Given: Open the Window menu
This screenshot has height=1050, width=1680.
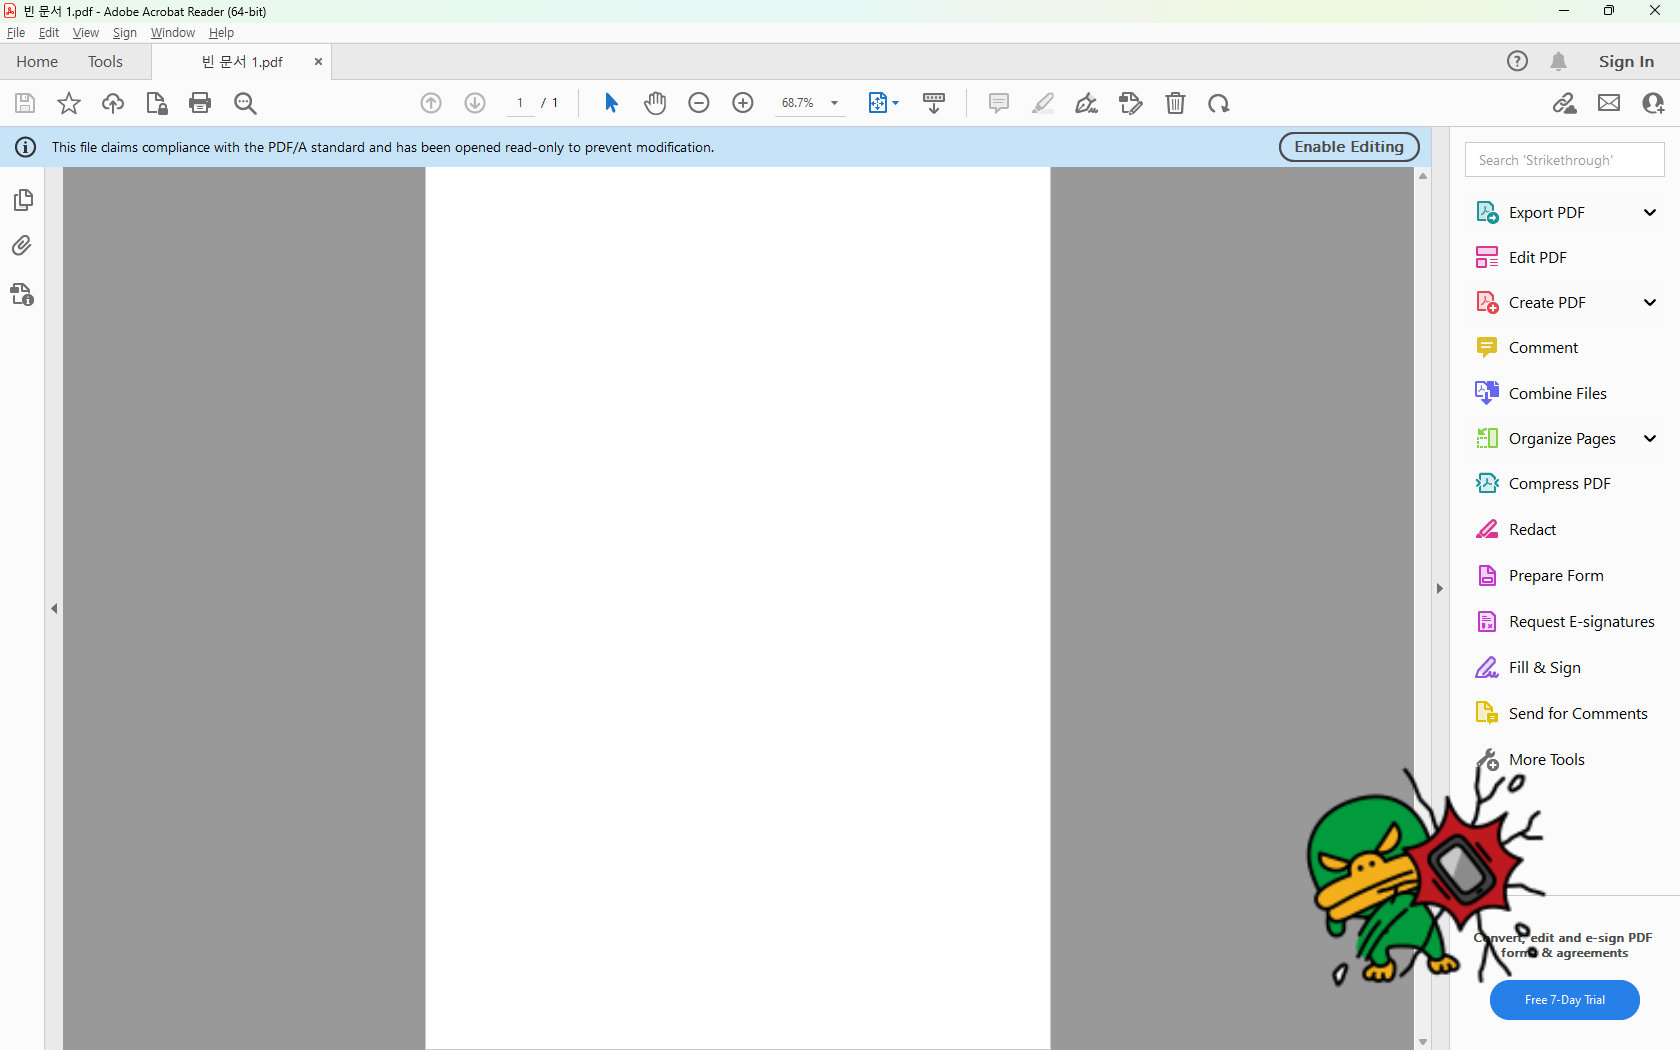Looking at the screenshot, I should coord(173,33).
